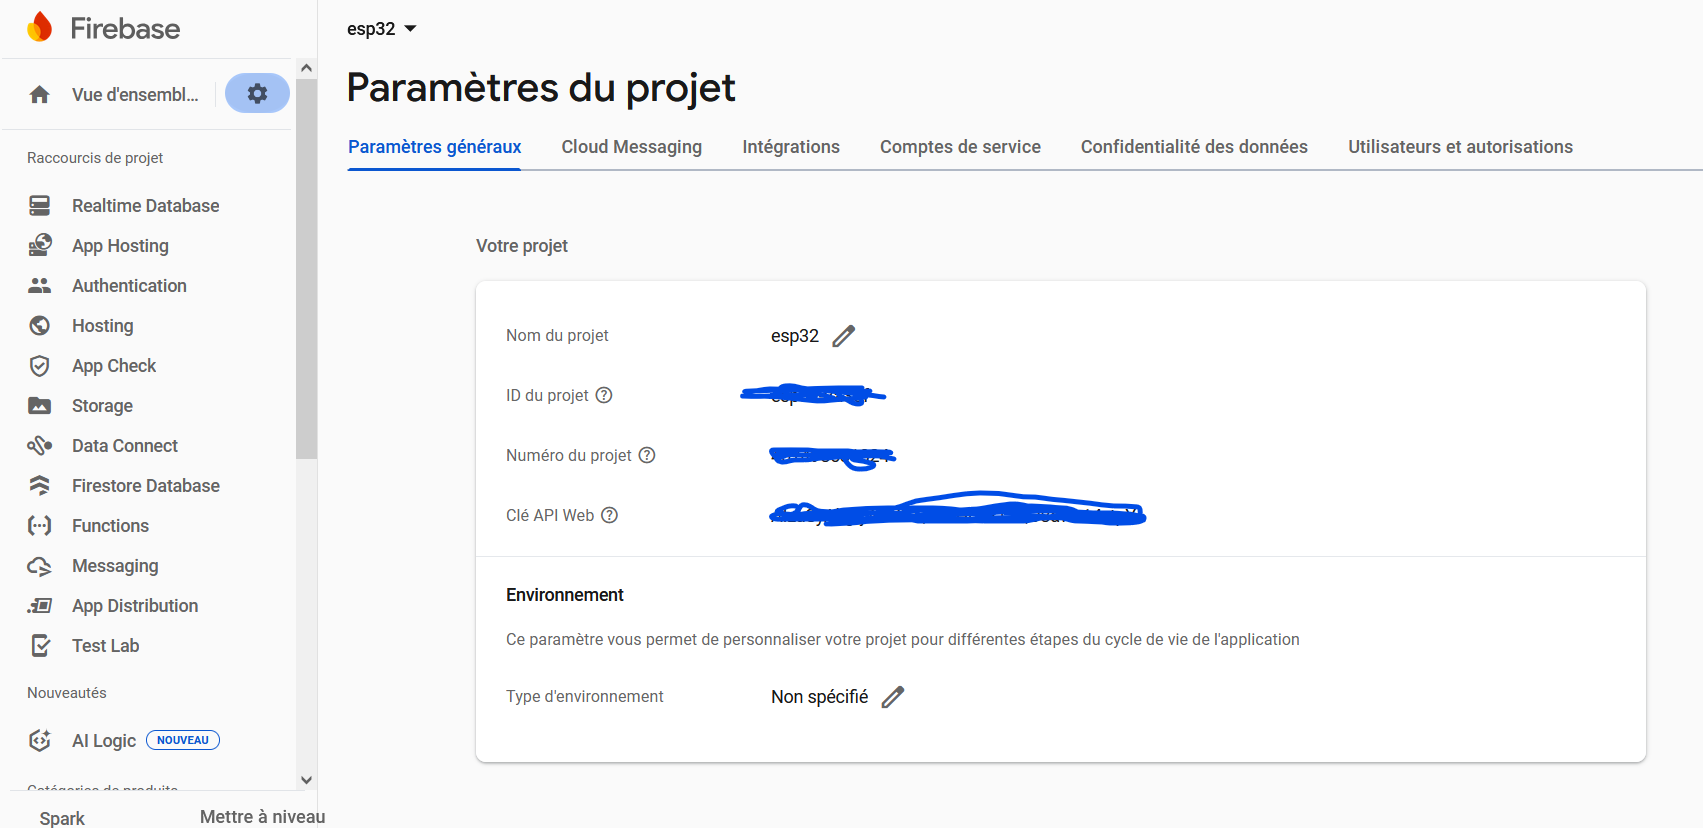The image size is (1703, 828).
Task: Click the Storage image icon
Action: (x=40, y=406)
